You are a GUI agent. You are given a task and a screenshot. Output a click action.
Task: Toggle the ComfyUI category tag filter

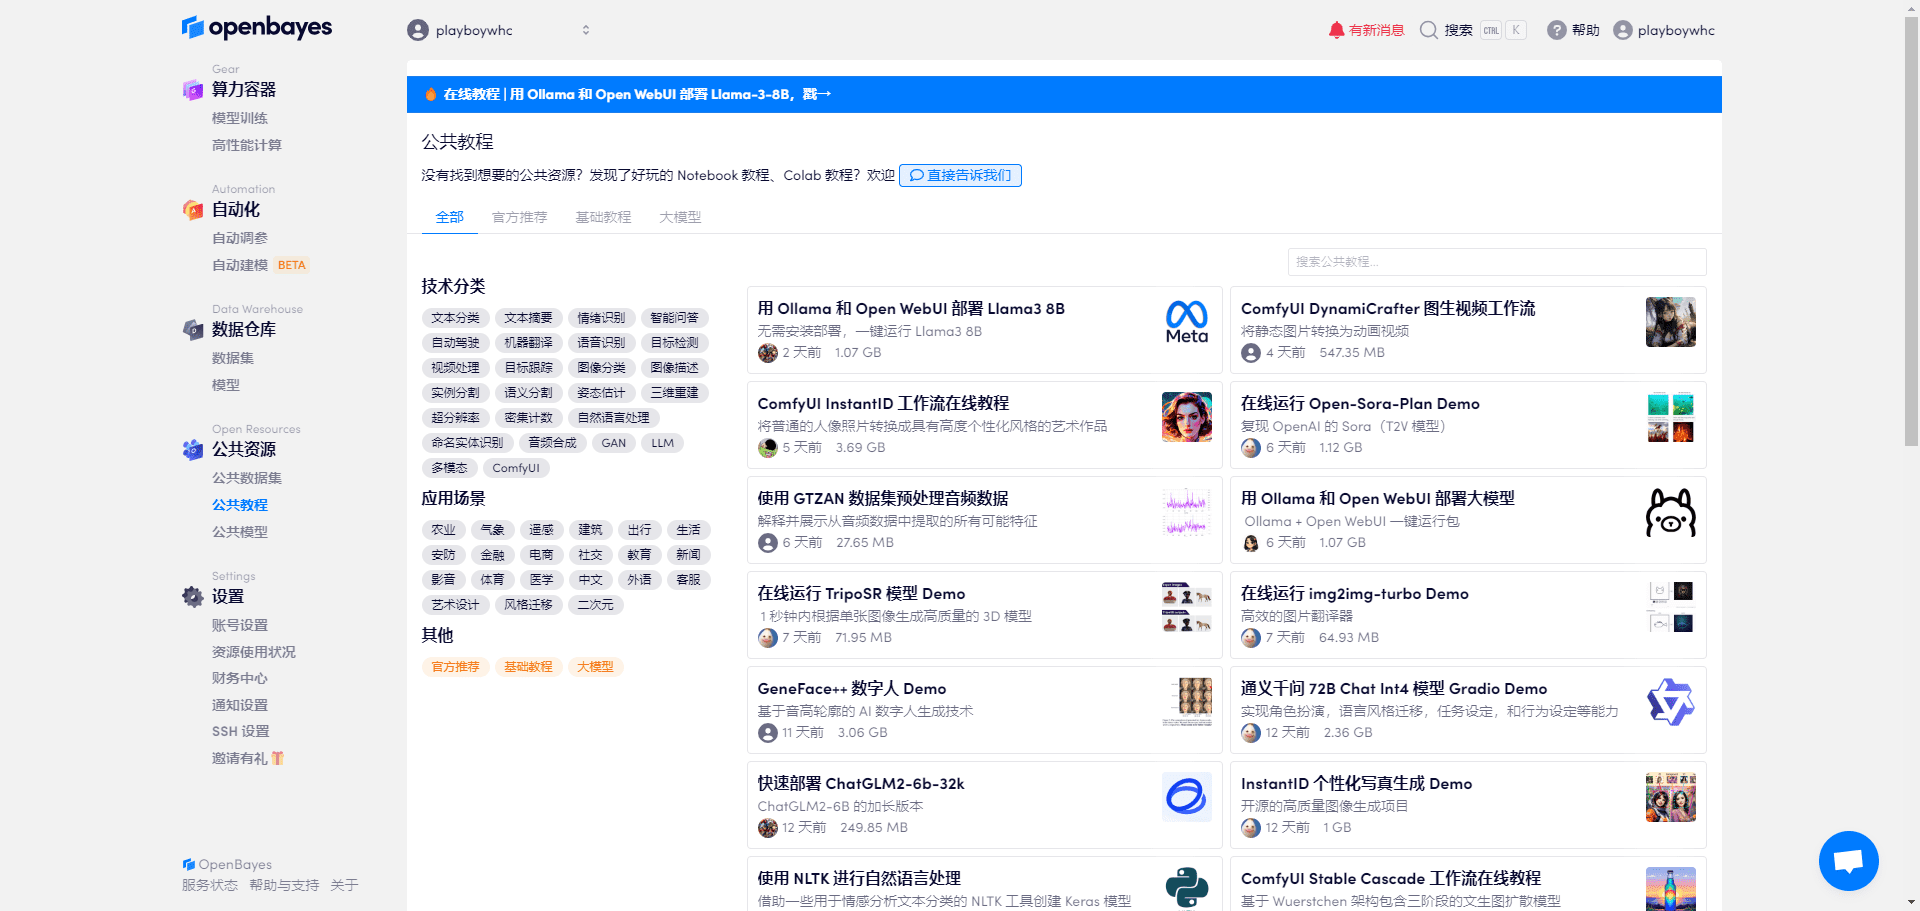(x=515, y=468)
